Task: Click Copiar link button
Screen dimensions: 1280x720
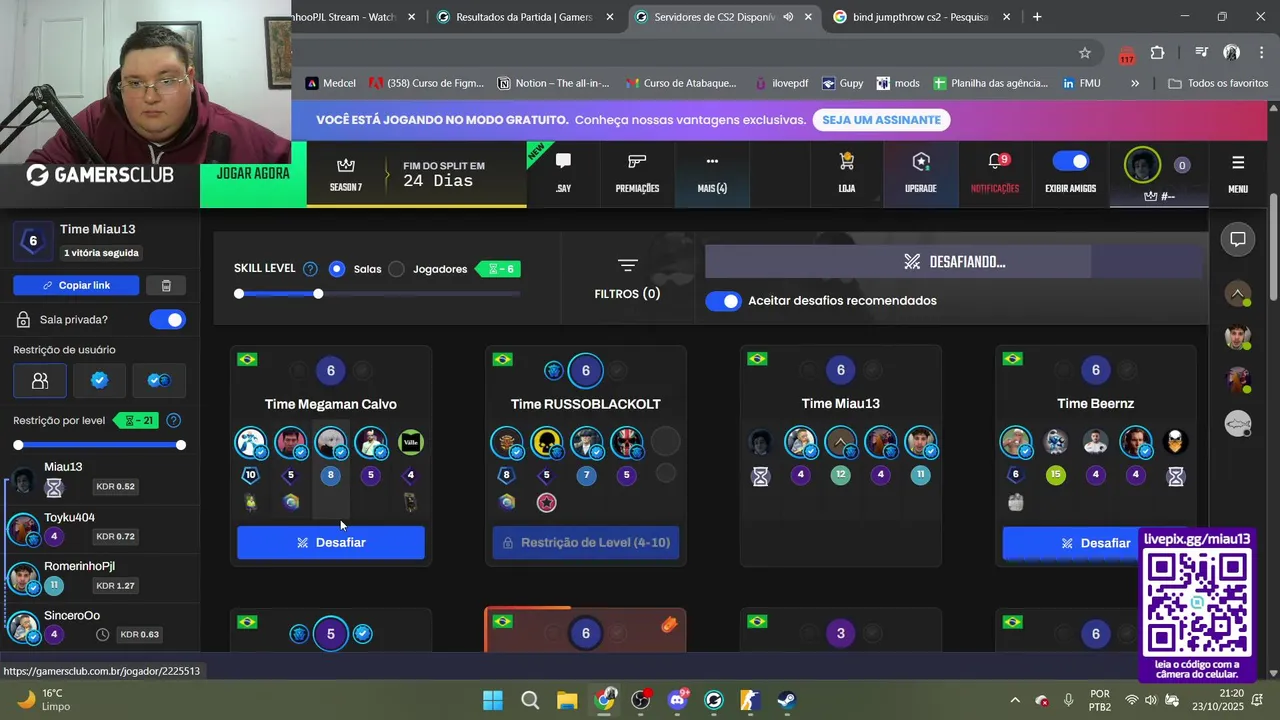Action: coord(77,285)
